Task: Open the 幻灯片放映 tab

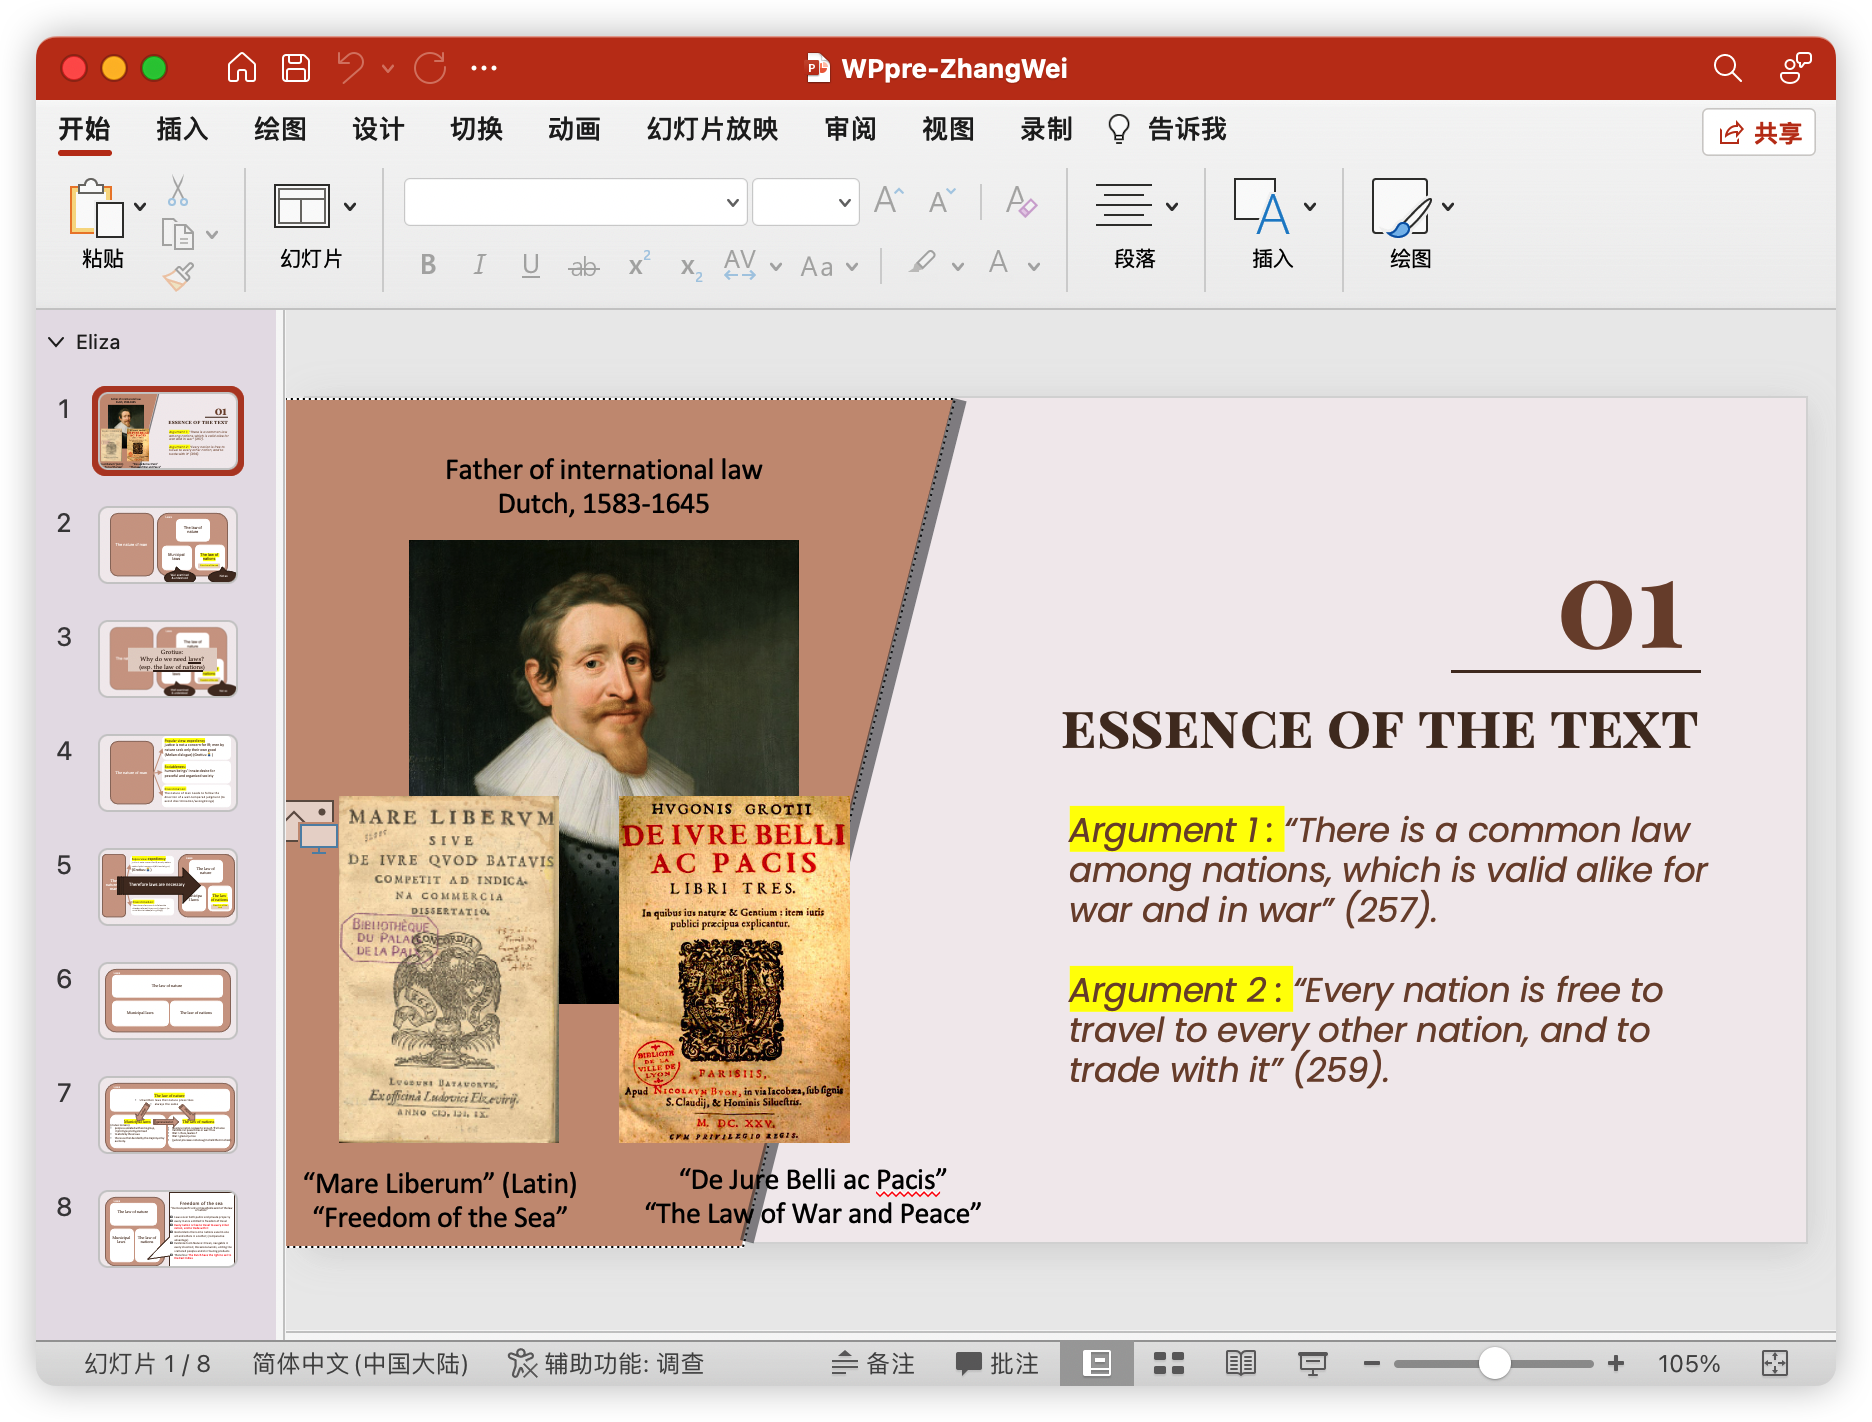Action: [x=712, y=129]
